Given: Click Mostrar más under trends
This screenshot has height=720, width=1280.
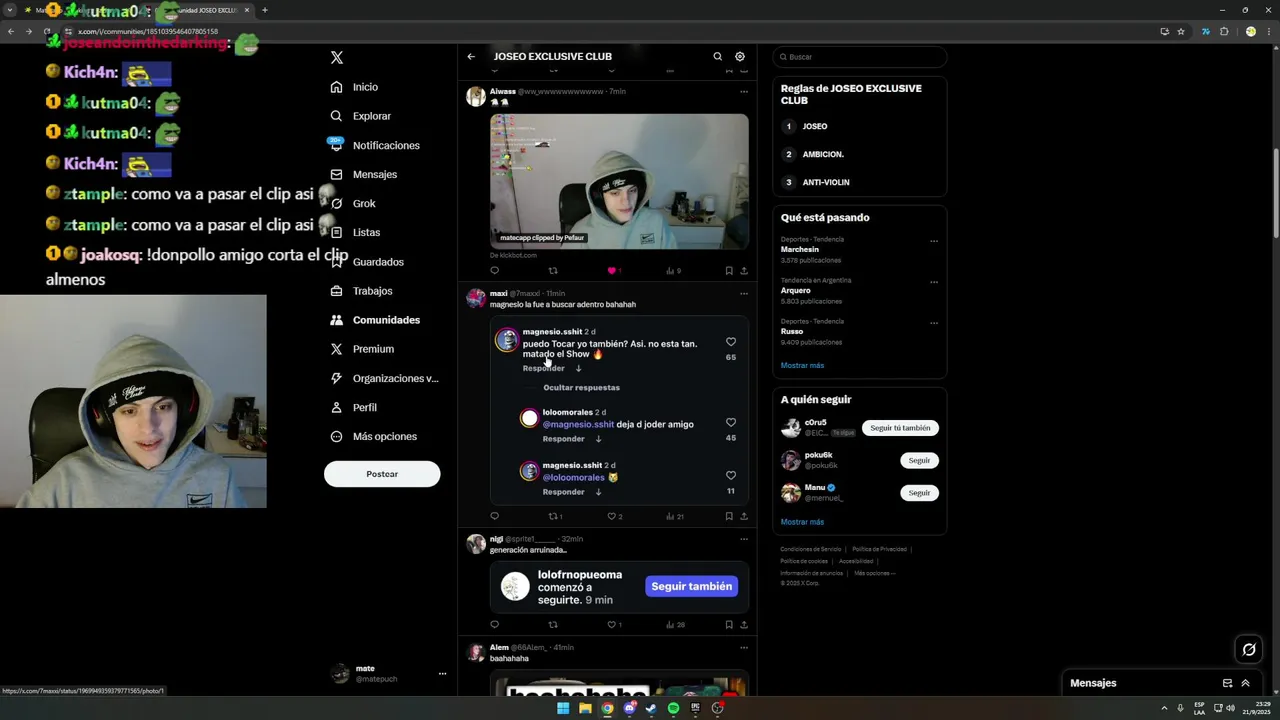Looking at the screenshot, I should tap(802, 366).
